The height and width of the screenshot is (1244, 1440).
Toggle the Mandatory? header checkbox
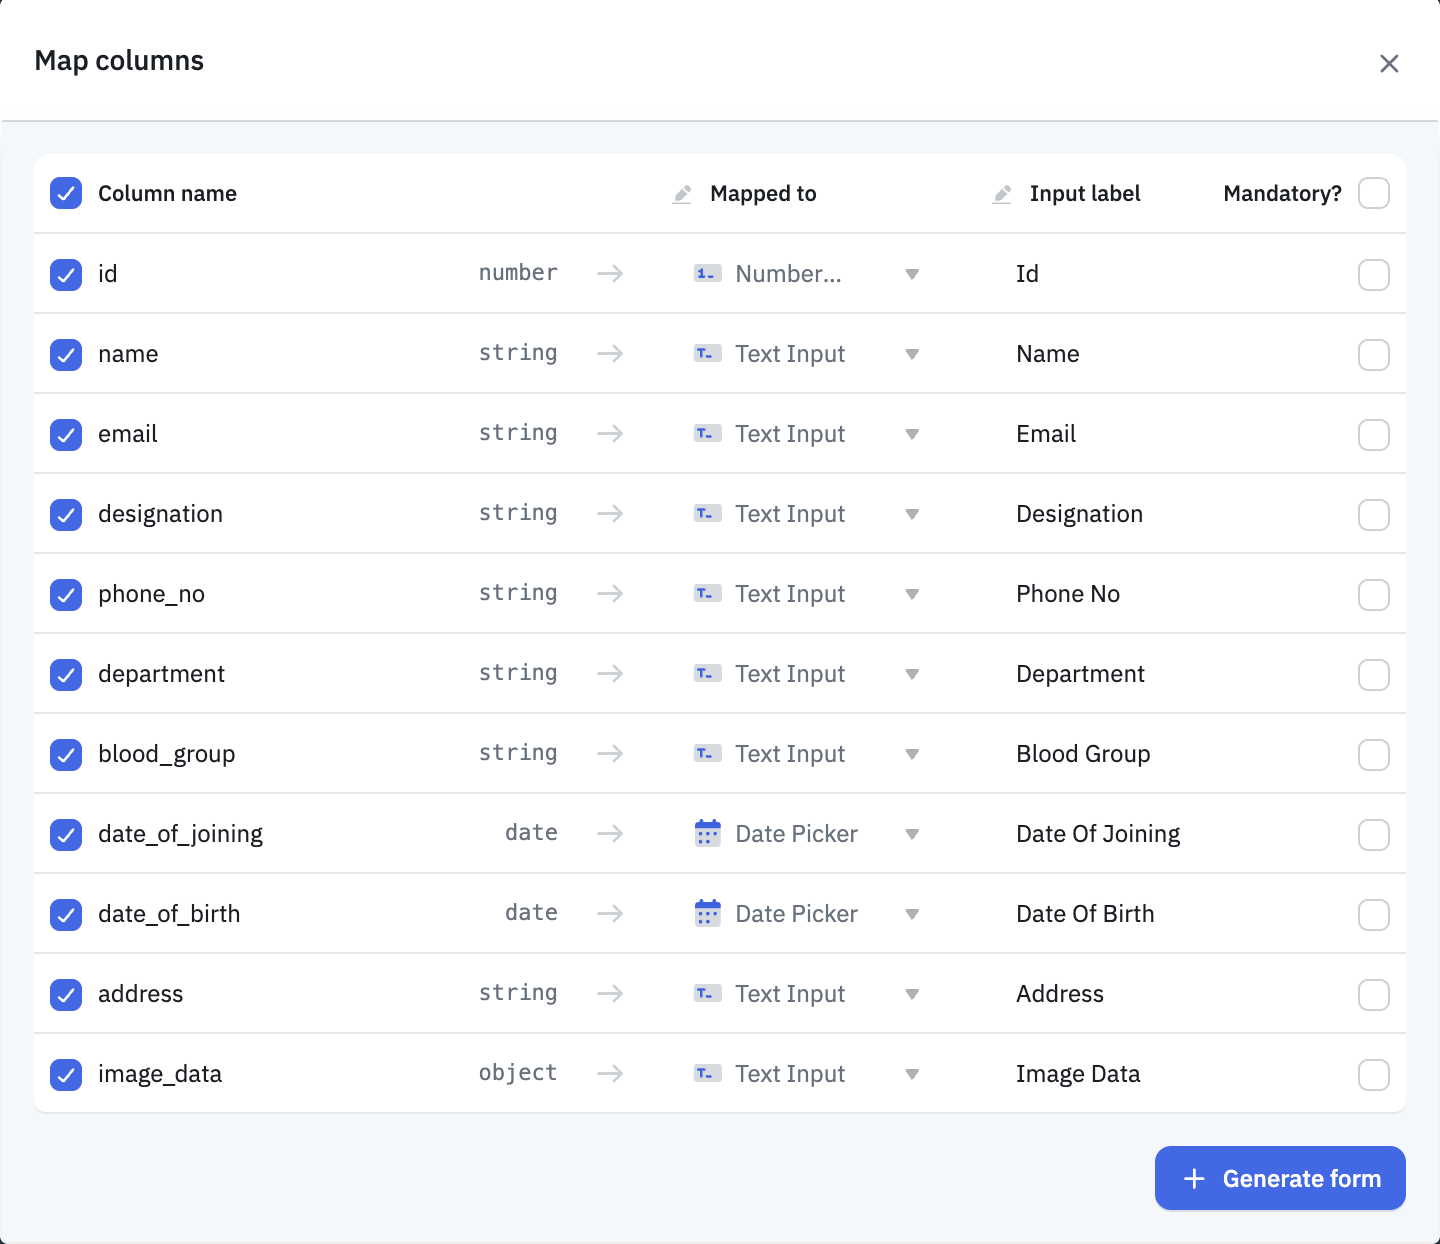click(x=1374, y=193)
